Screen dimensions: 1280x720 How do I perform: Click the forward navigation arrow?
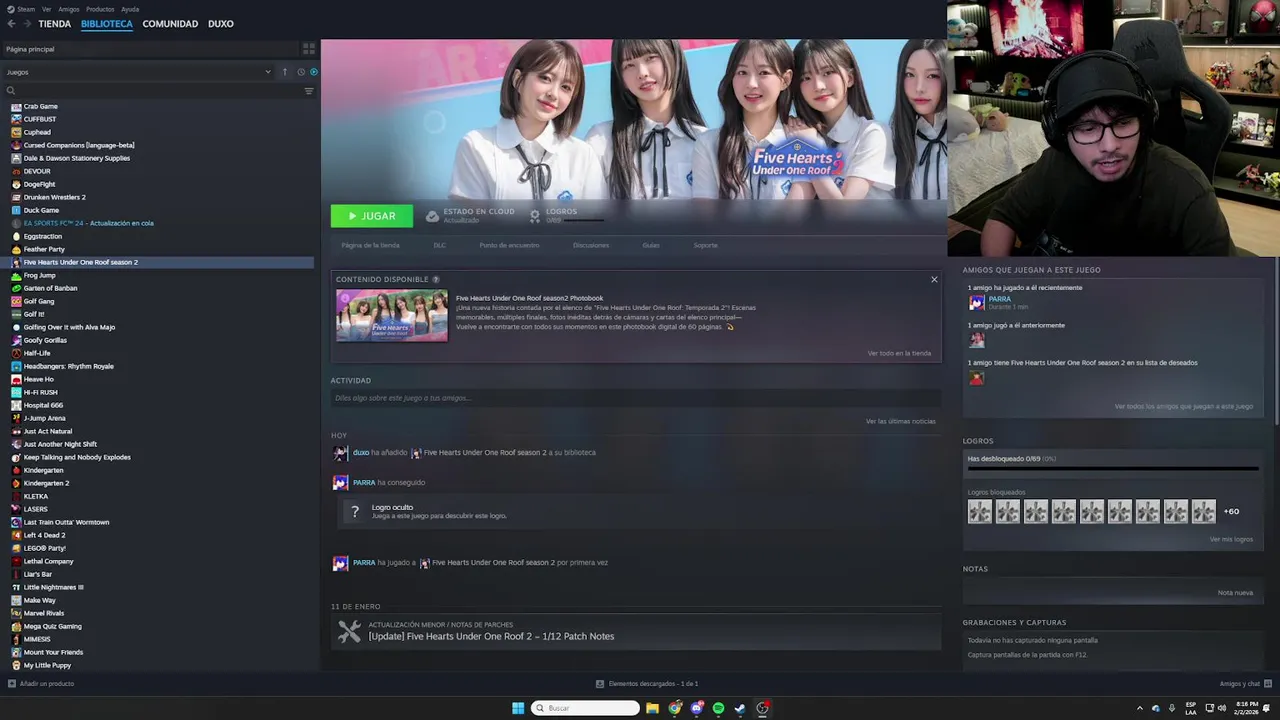(x=26, y=24)
